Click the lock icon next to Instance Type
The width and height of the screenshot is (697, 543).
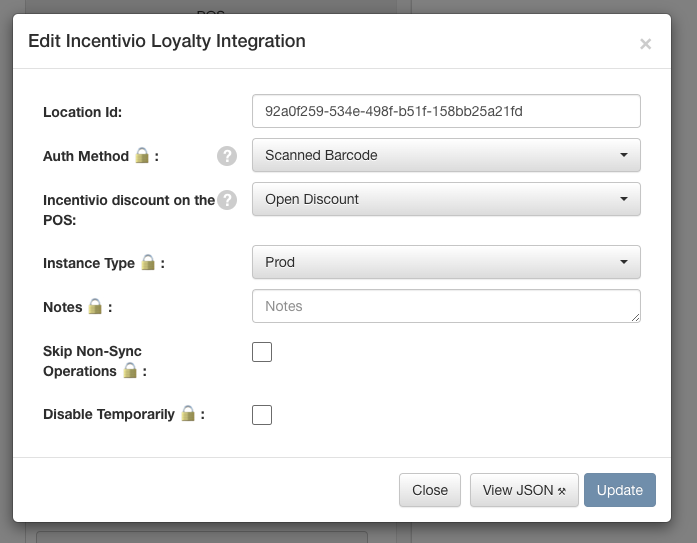point(148,263)
